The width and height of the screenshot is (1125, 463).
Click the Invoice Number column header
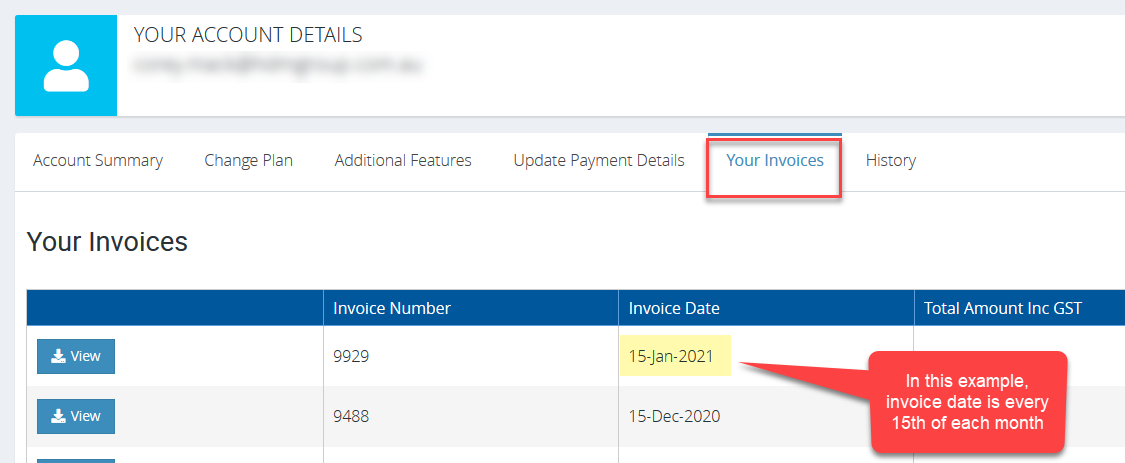pos(392,308)
